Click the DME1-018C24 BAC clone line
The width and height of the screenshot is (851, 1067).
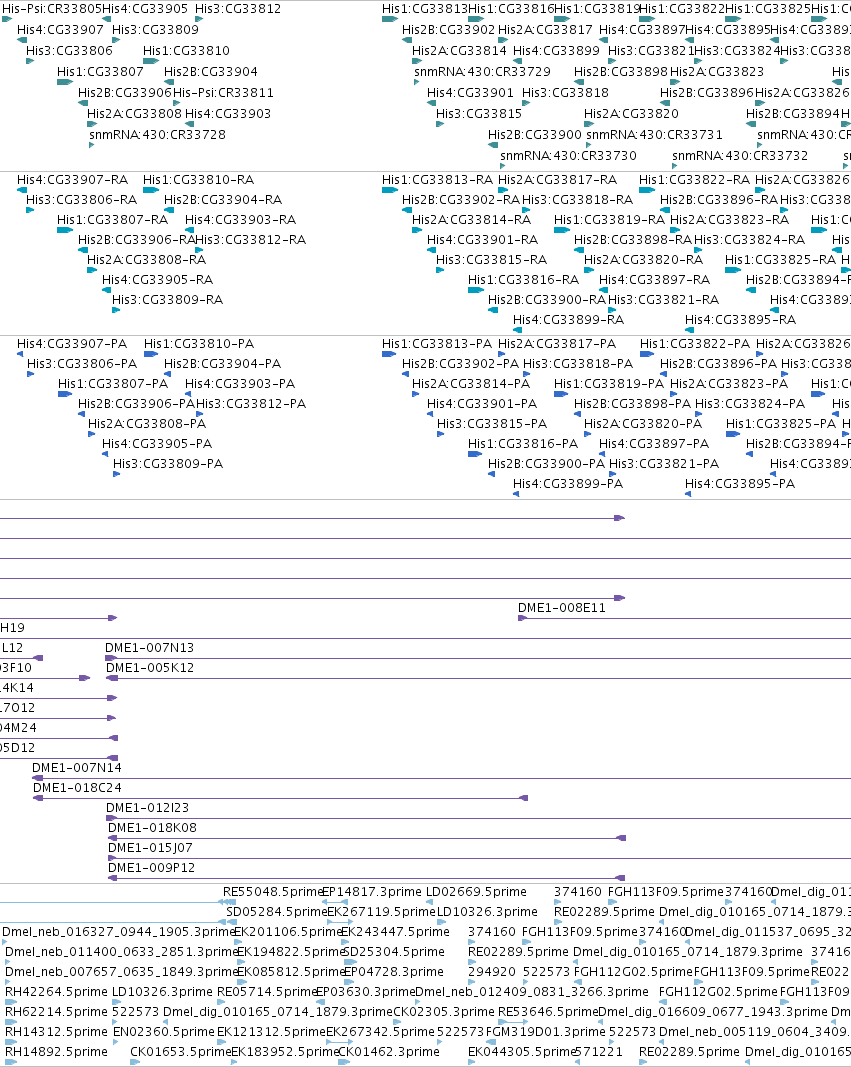coord(280,798)
